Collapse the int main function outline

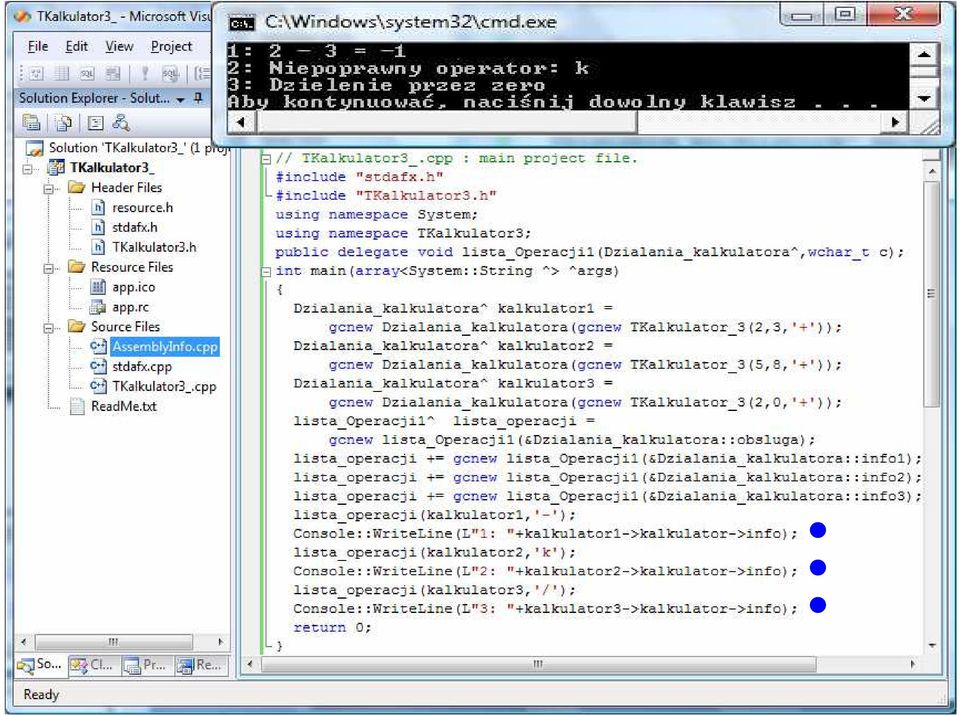point(266,271)
